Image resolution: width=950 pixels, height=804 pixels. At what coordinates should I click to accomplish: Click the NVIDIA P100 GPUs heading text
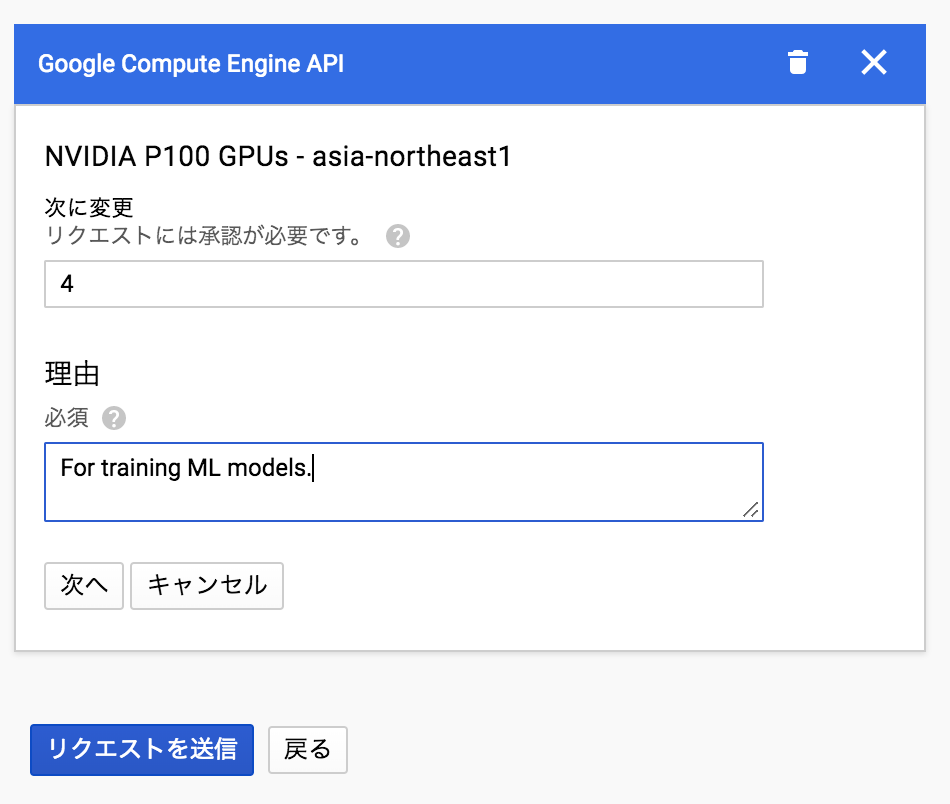(x=168, y=157)
